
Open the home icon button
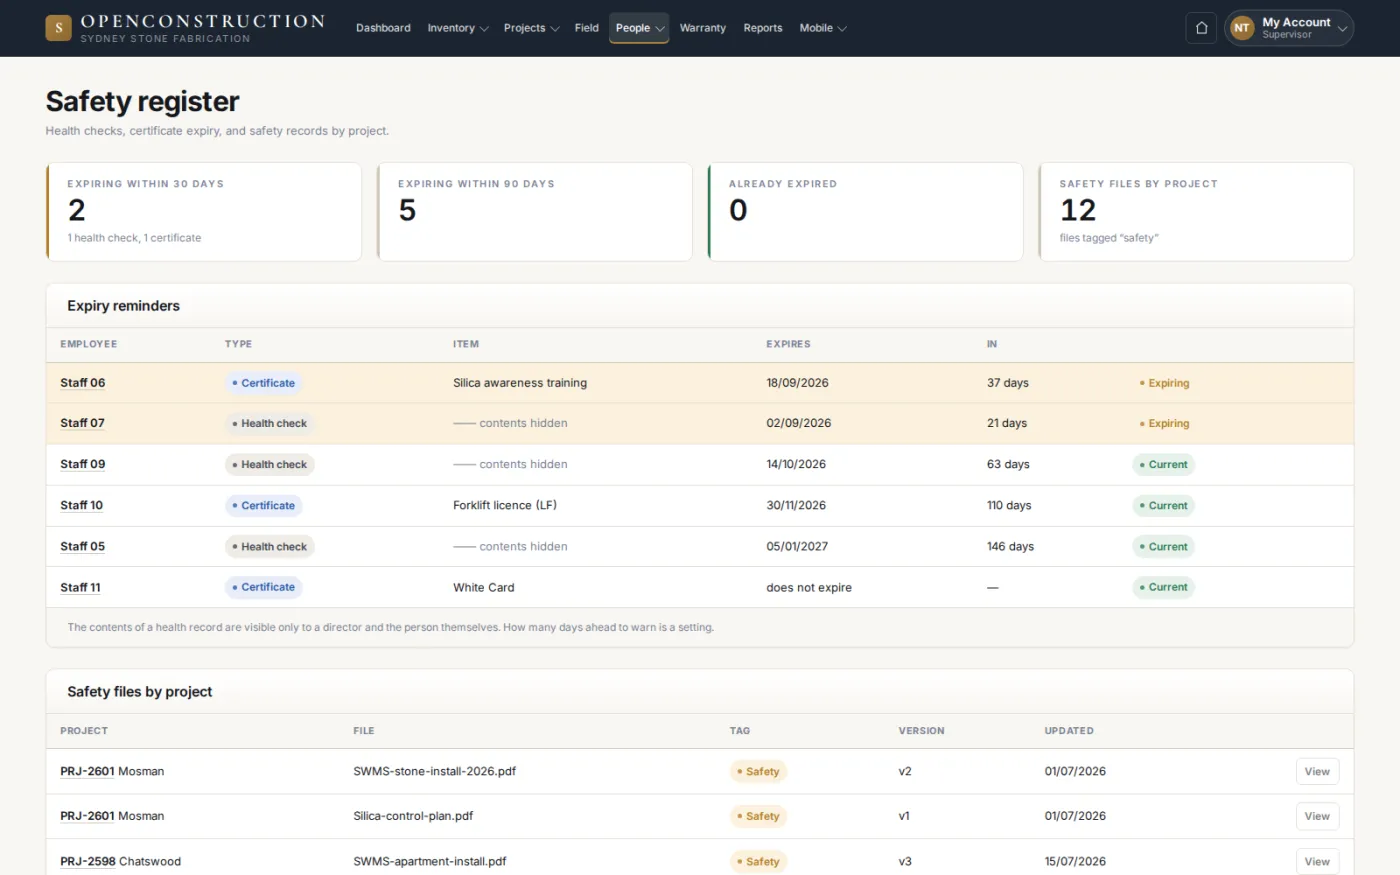(1201, 28)
